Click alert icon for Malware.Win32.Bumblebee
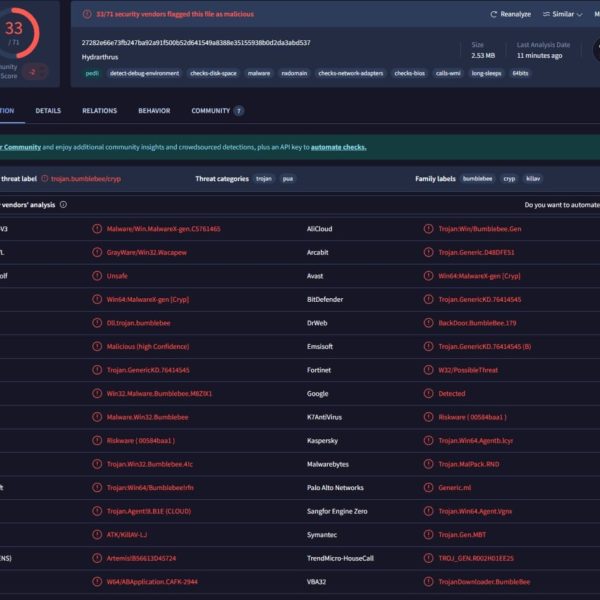The width and height of the screenshot is (600, 600). tap(97, 417)
